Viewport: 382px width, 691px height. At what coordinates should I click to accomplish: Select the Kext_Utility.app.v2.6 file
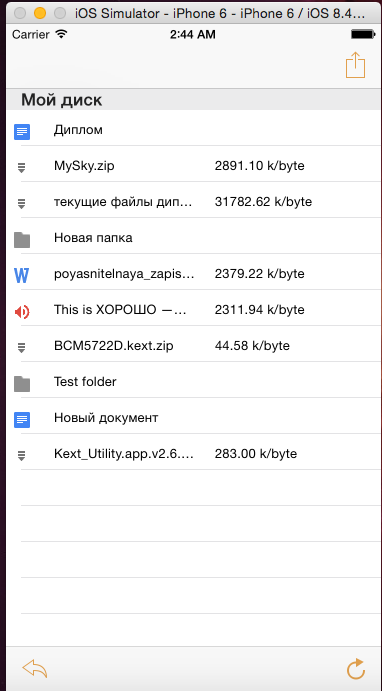pyautogui.click(x=194, y=454)
